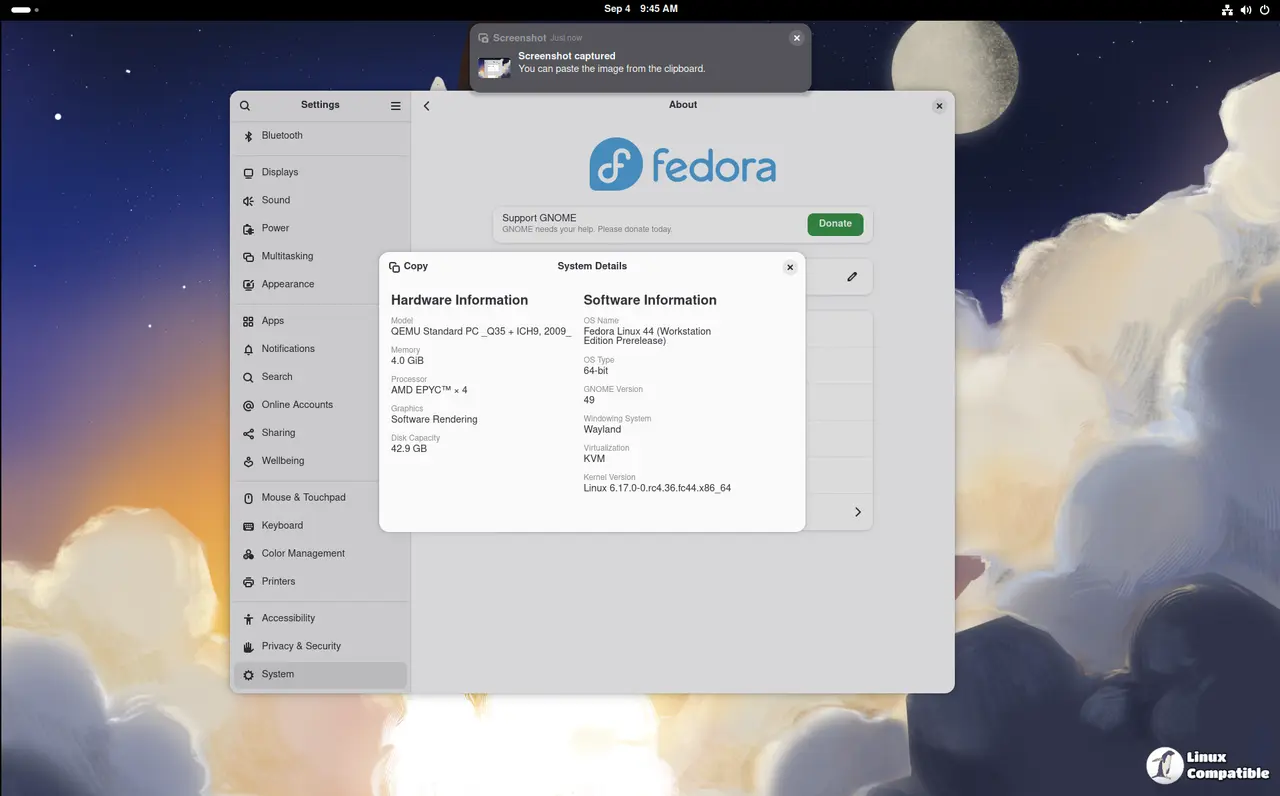Image resolution: width=1280 pixels, height=796 pixels.
Task: Go to Online Accounts settings
Action: (x=297, y=405)
